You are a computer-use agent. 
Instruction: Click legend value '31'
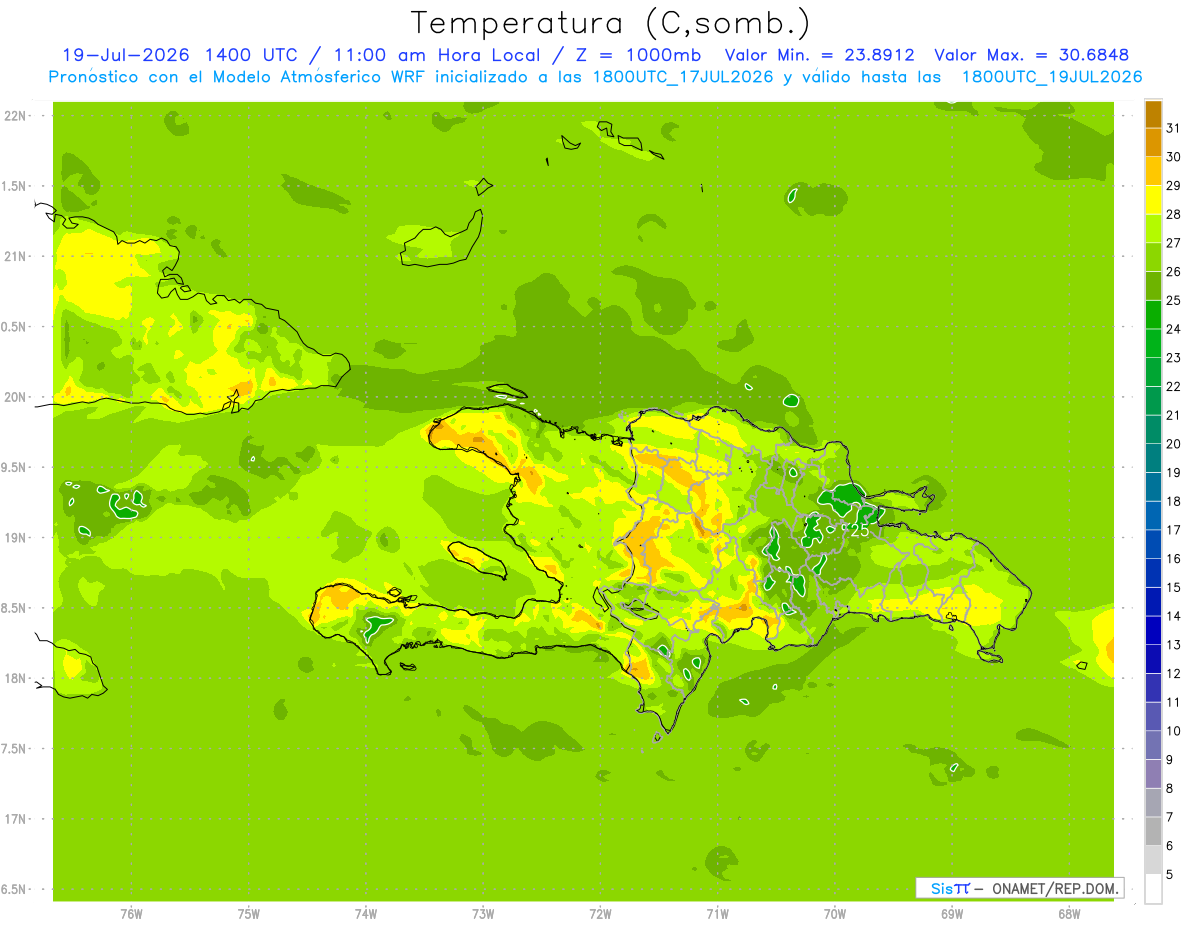[x=1175, y=129]
